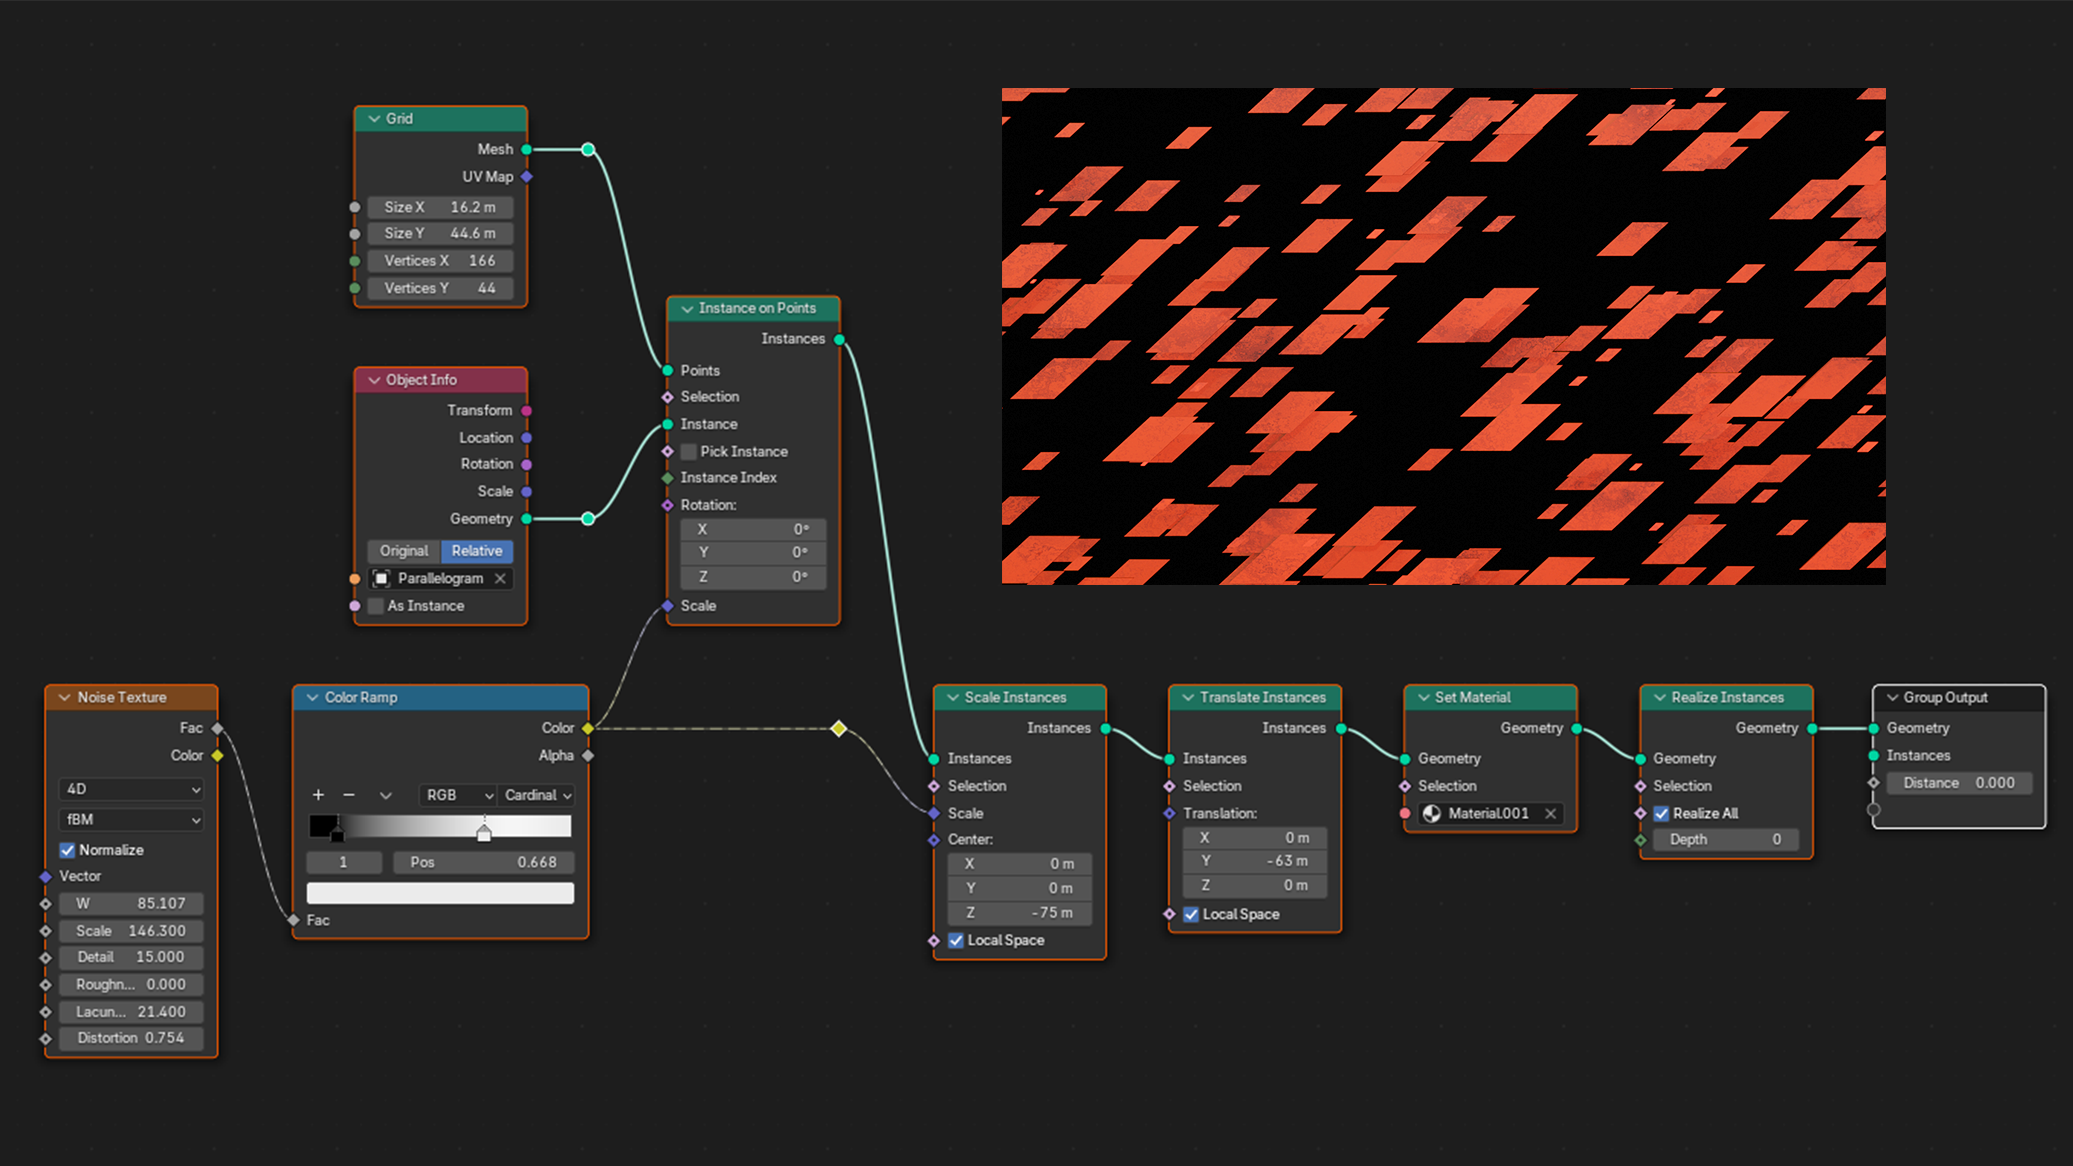Enable Pick Instance on the Instance on Points node
The image size is (2073, 1166).
pos(689,451)
